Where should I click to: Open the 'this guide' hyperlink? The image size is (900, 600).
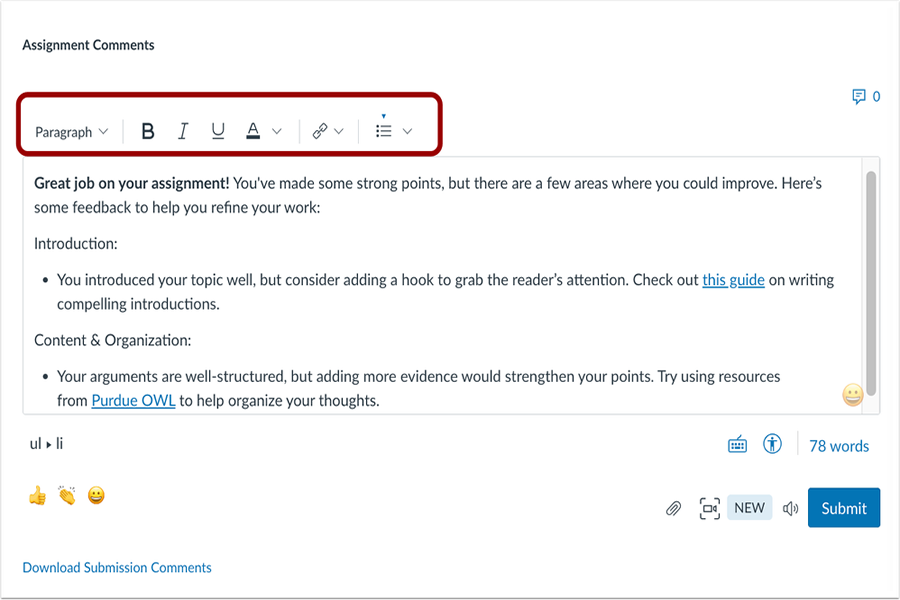(733, 280)
